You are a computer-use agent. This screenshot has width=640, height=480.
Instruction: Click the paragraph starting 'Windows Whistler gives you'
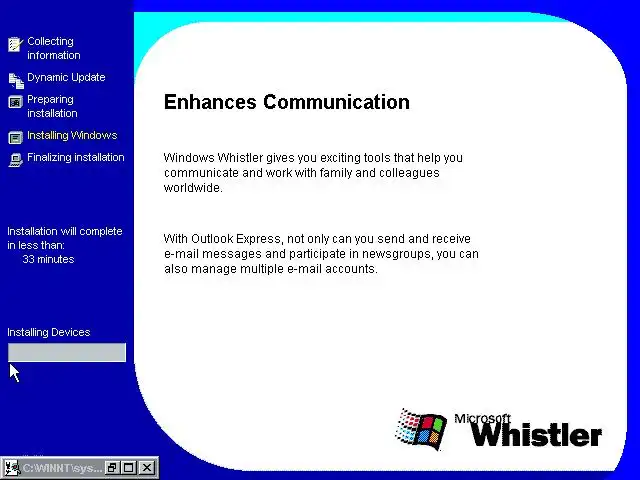[x=313, y=173]
